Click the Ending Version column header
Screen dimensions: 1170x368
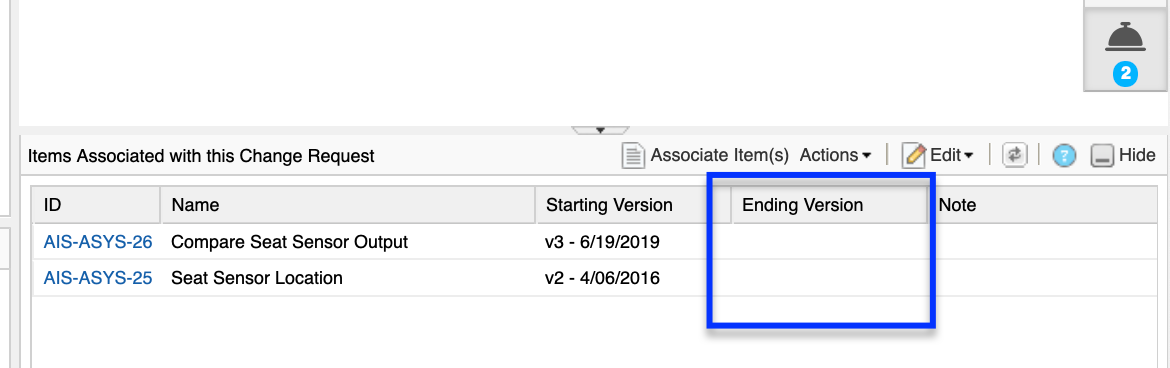(830, 205)
